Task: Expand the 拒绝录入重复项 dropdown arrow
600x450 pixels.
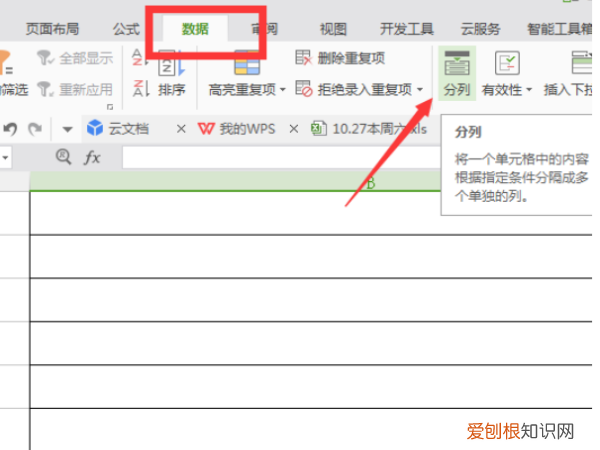Action: tap(420, 90)
